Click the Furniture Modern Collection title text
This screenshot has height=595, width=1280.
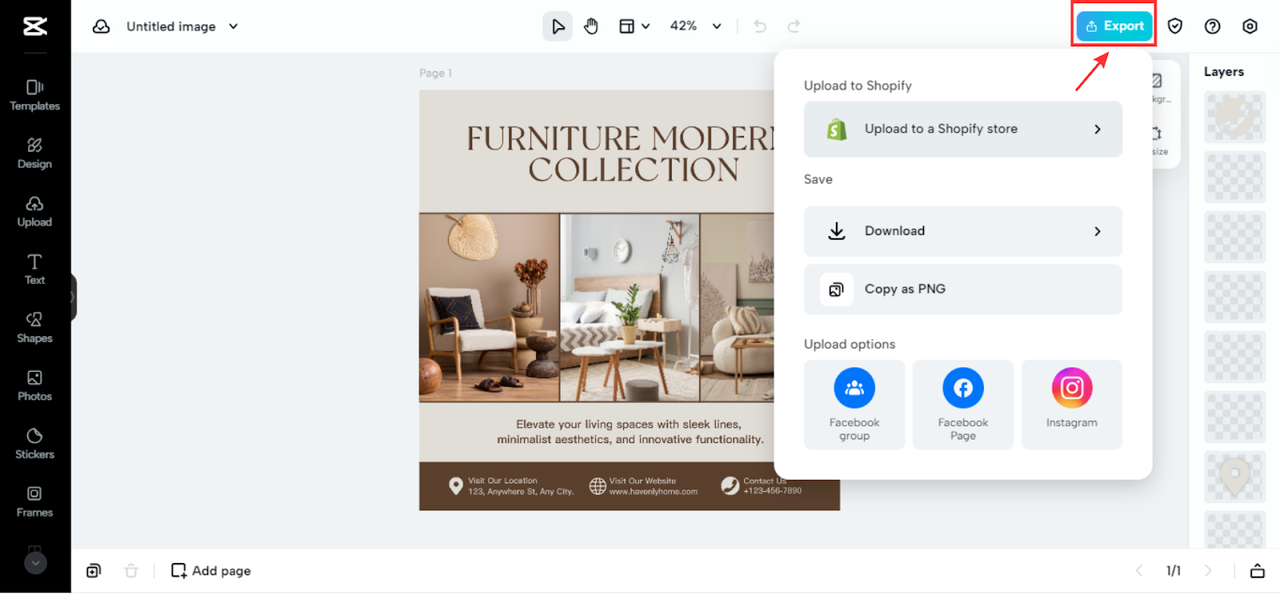[620, 154]
